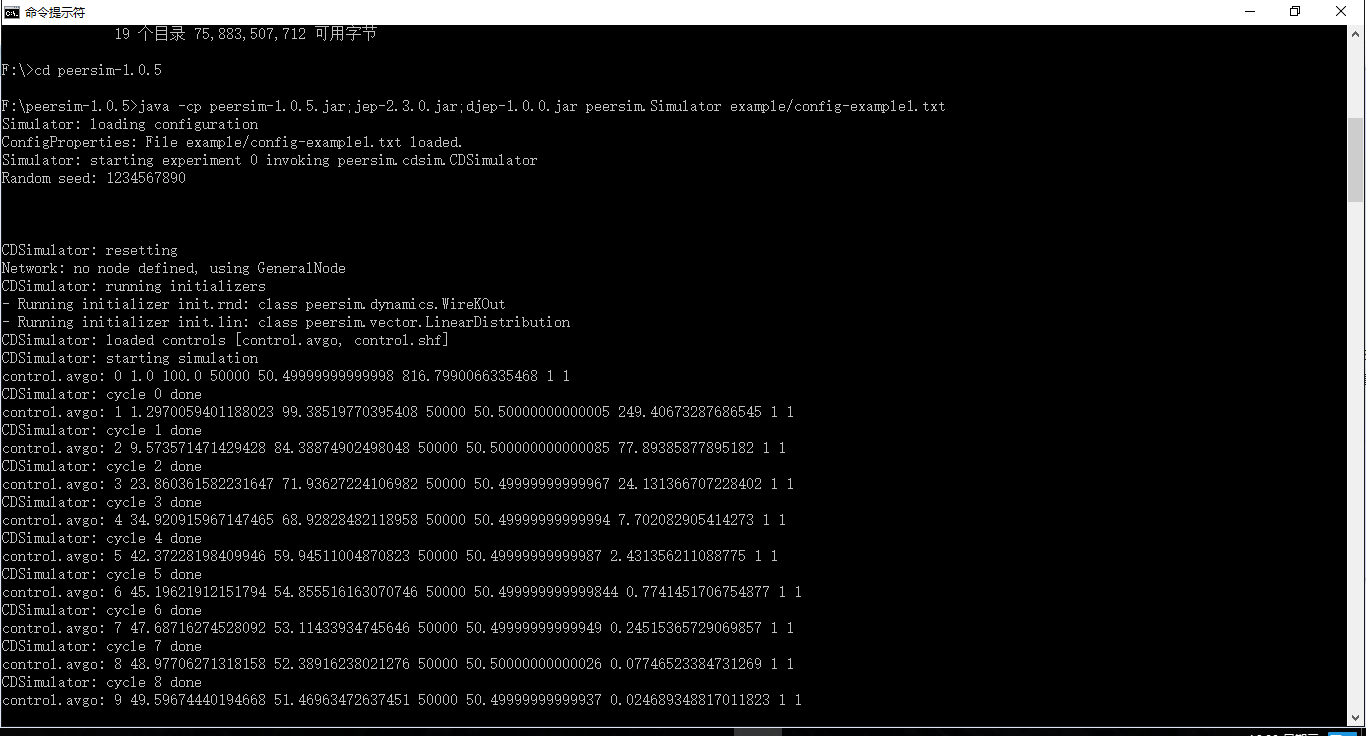1366x736 pixels.
Task: Click the 命令提示符 window title text
Action: tap(55, 12)
